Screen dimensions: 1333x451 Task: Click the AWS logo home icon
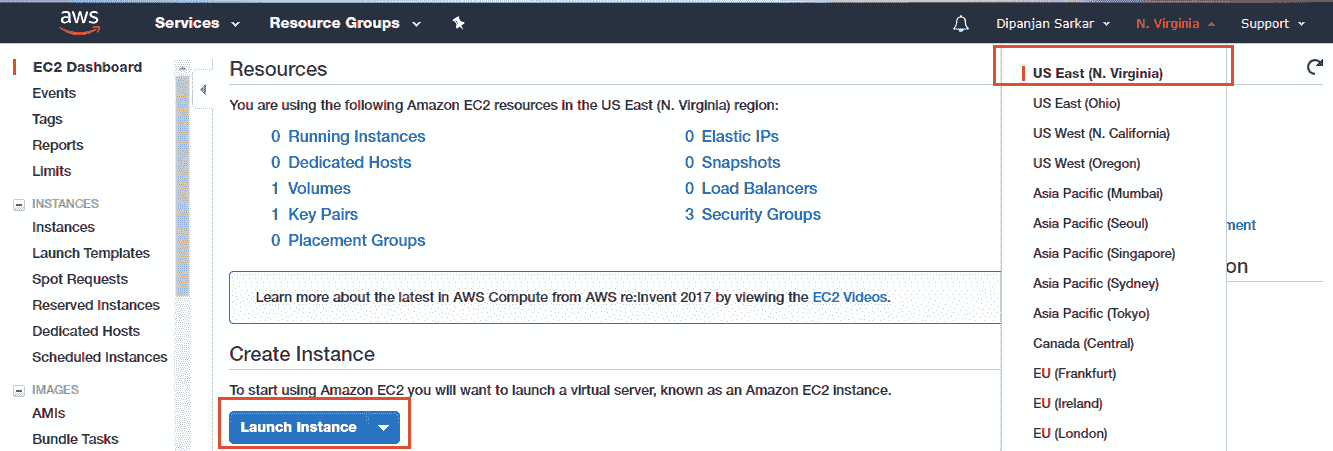pos(79,22)
